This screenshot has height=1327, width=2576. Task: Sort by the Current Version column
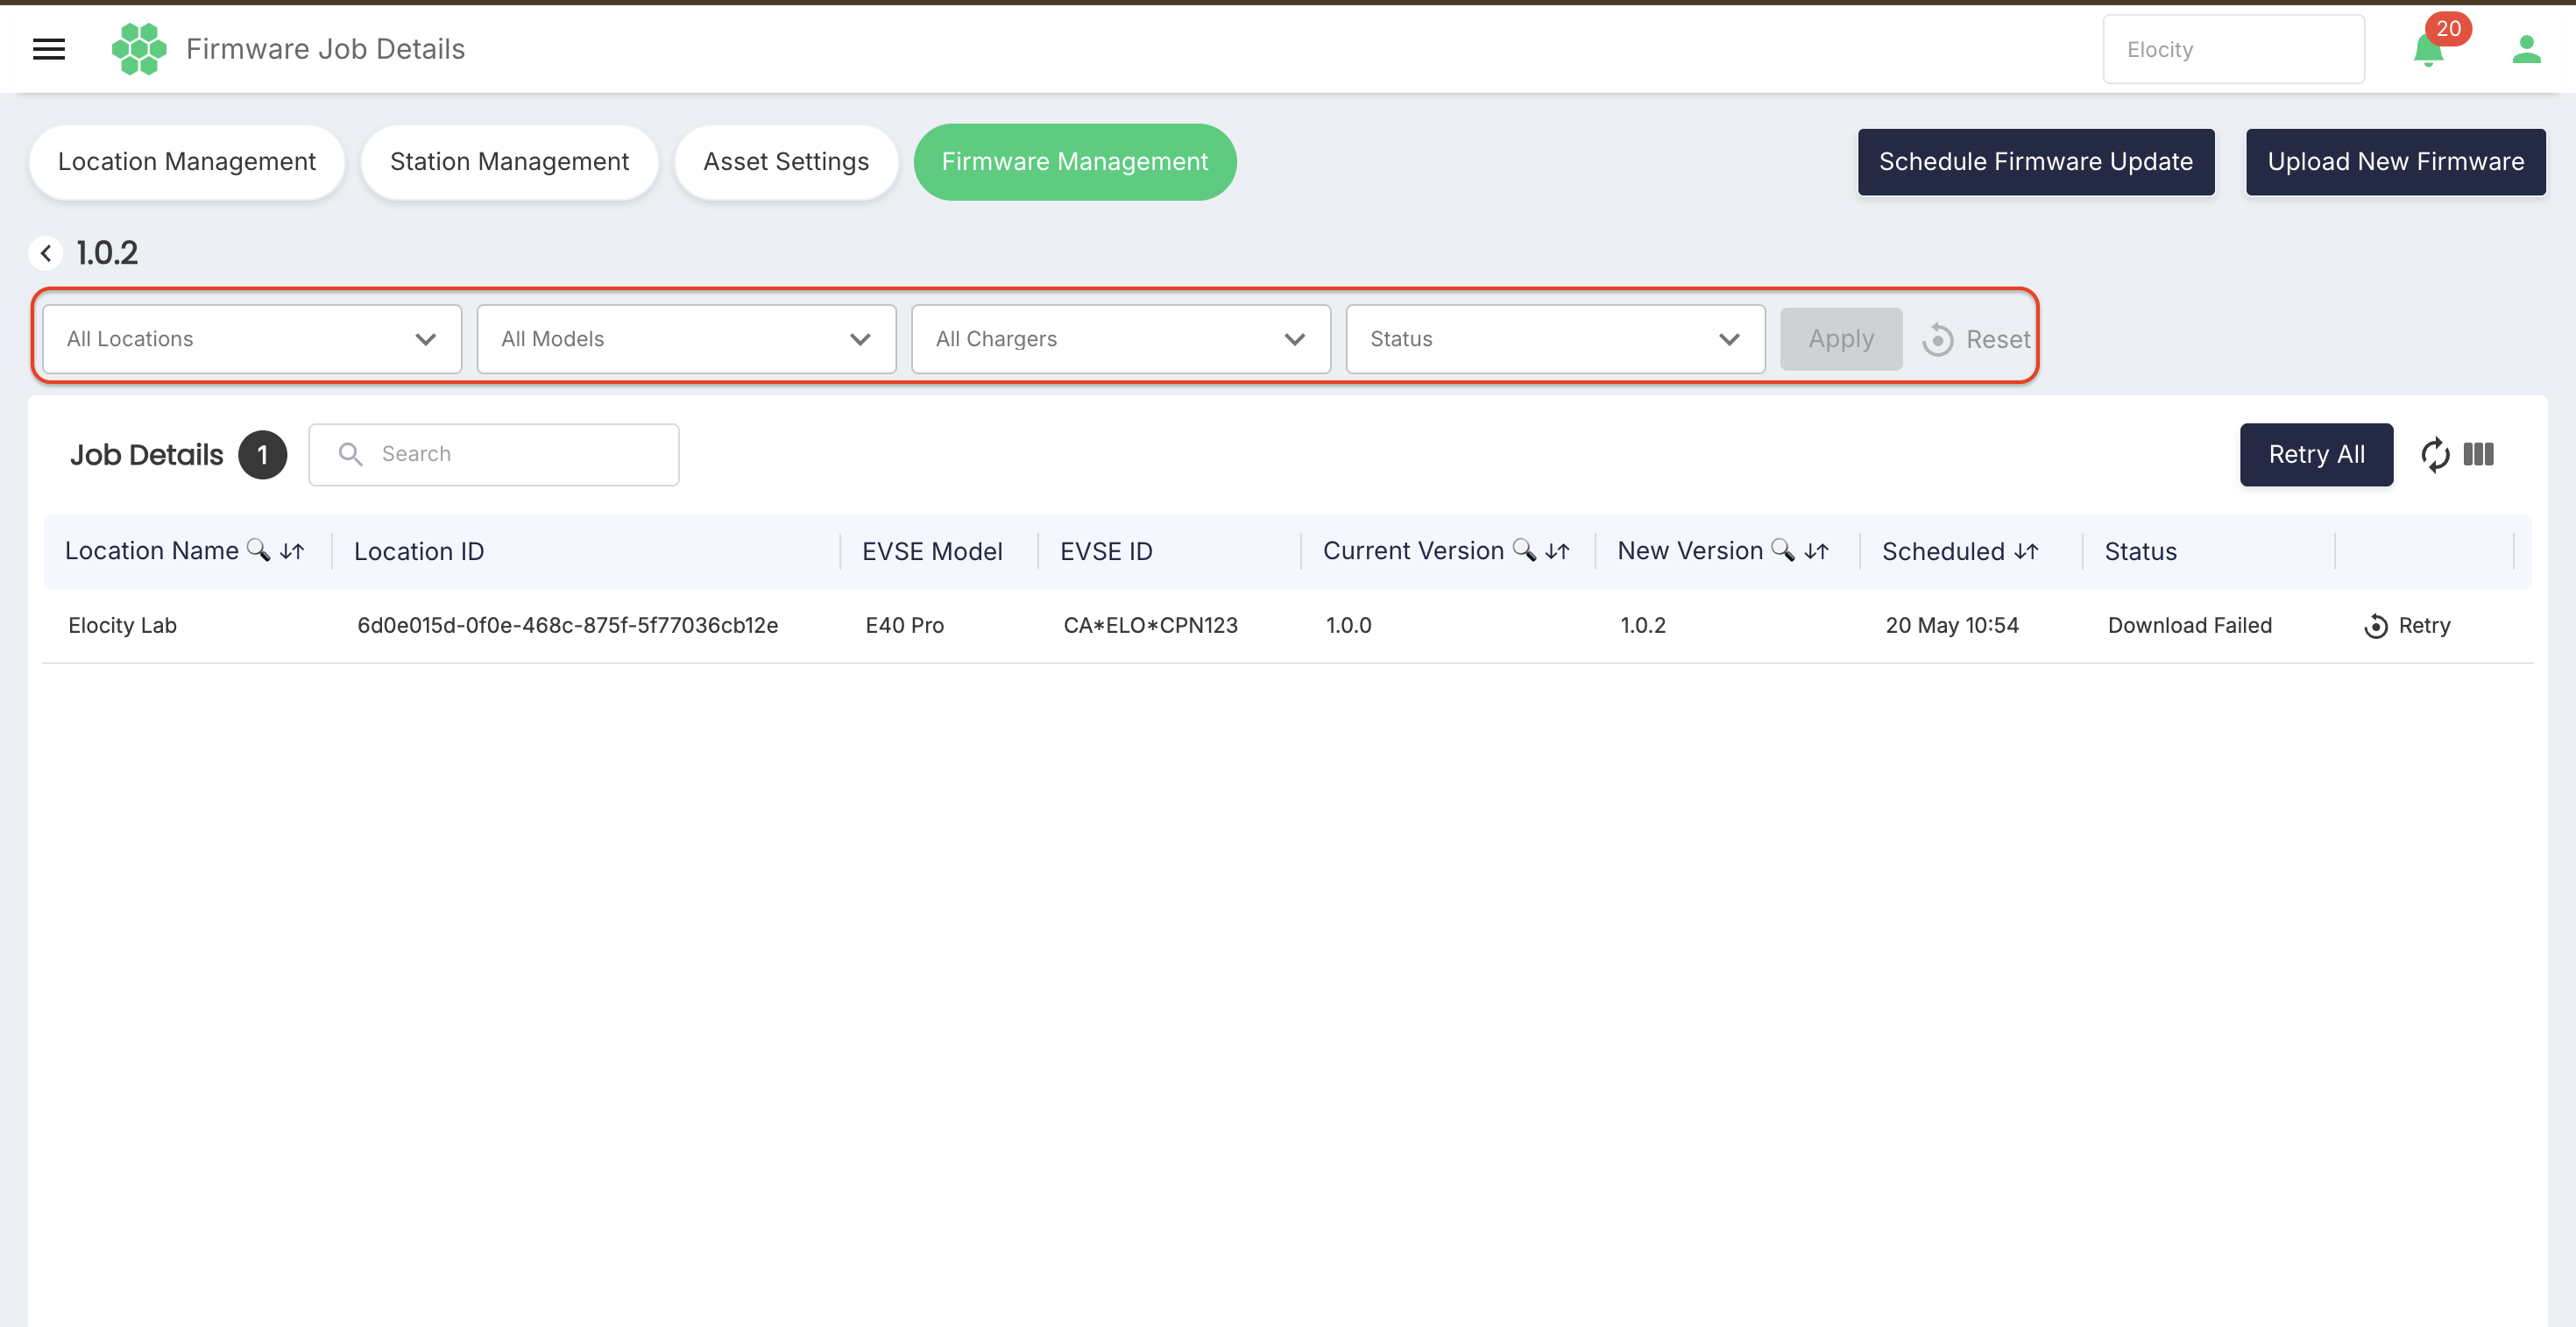(1557, 551)
